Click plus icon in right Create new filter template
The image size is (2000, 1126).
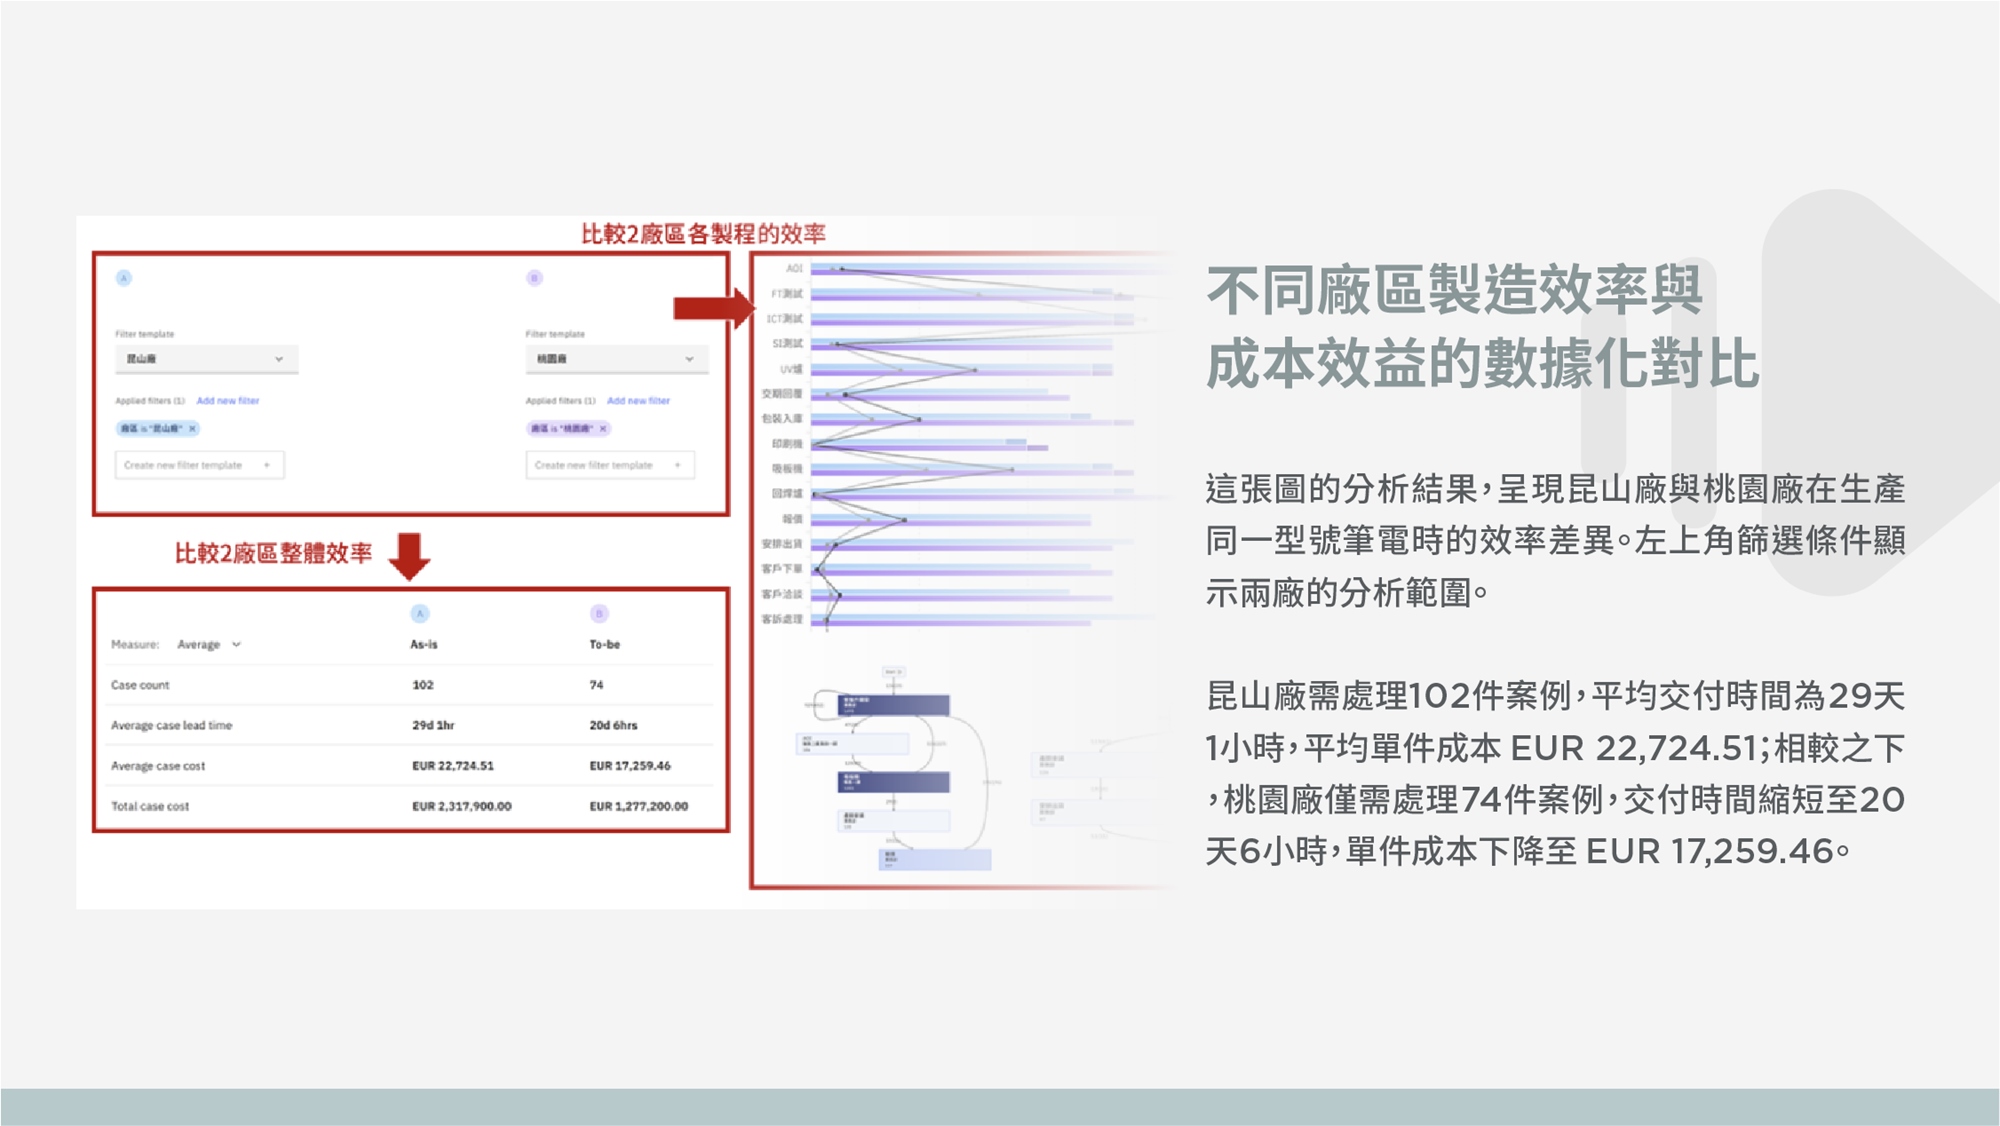[677, 465]
